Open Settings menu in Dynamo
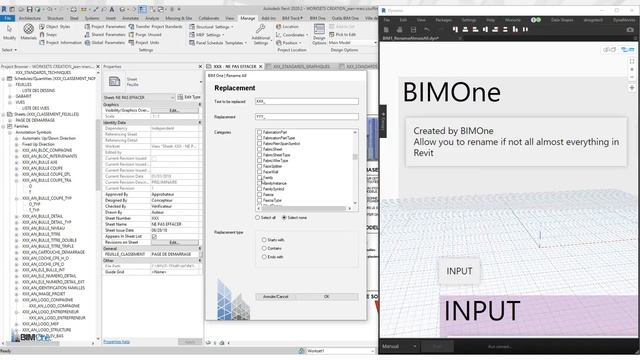The width and height of the screenshot is (640, 360). tap(468, 20)
